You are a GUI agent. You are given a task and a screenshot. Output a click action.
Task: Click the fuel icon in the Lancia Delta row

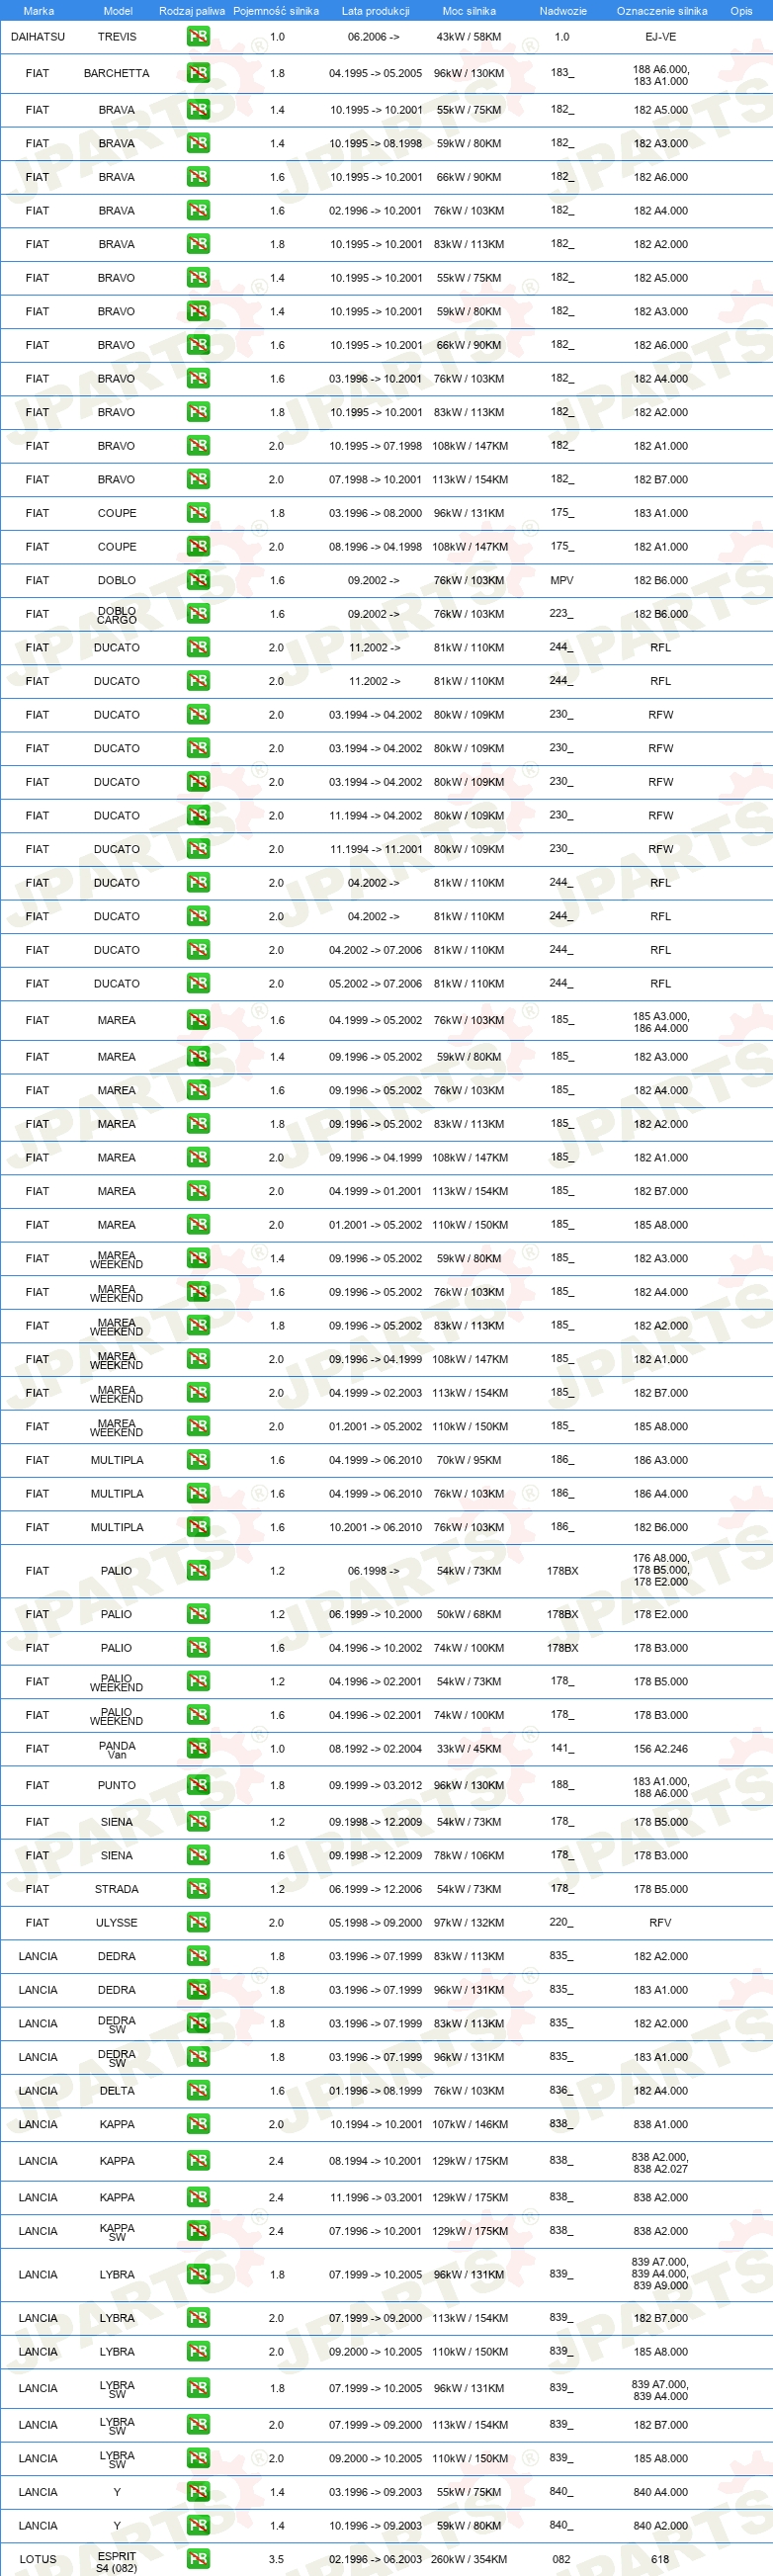point(198,2091)
